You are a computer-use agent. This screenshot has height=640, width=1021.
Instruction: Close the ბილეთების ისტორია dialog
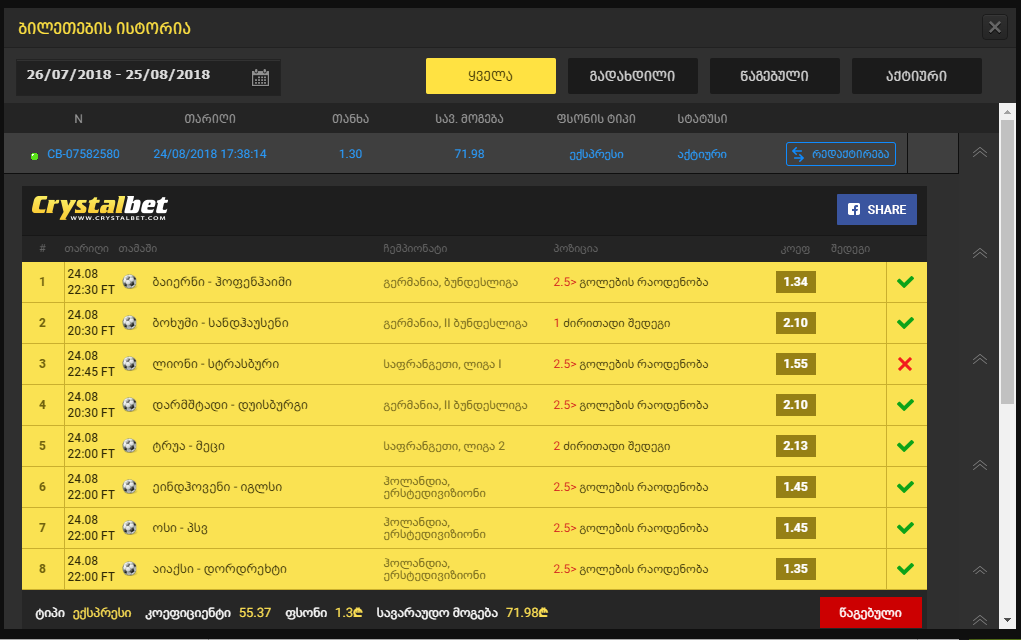tap(994, 27)
